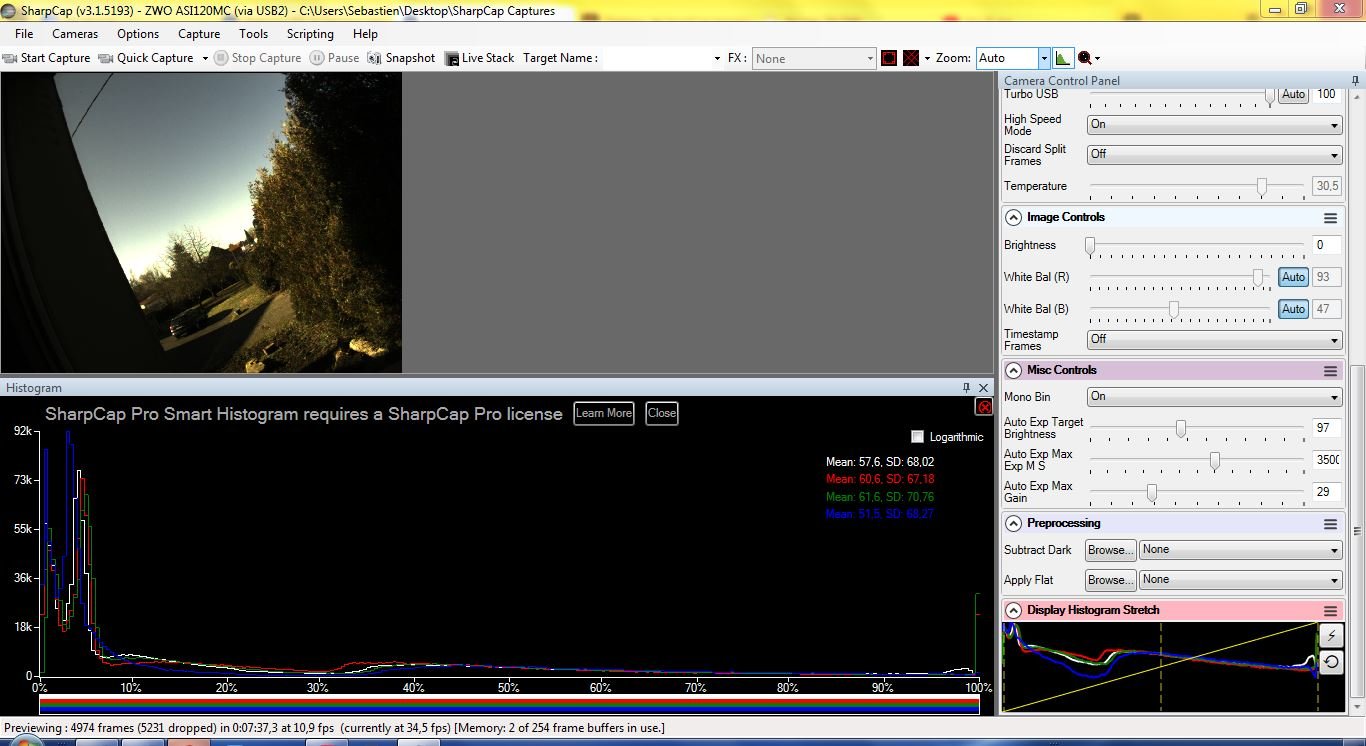Image resolution: width=1366 pixels, height=746 pixels.
Task: Open the Help menu
Action: tap(365, 34)
